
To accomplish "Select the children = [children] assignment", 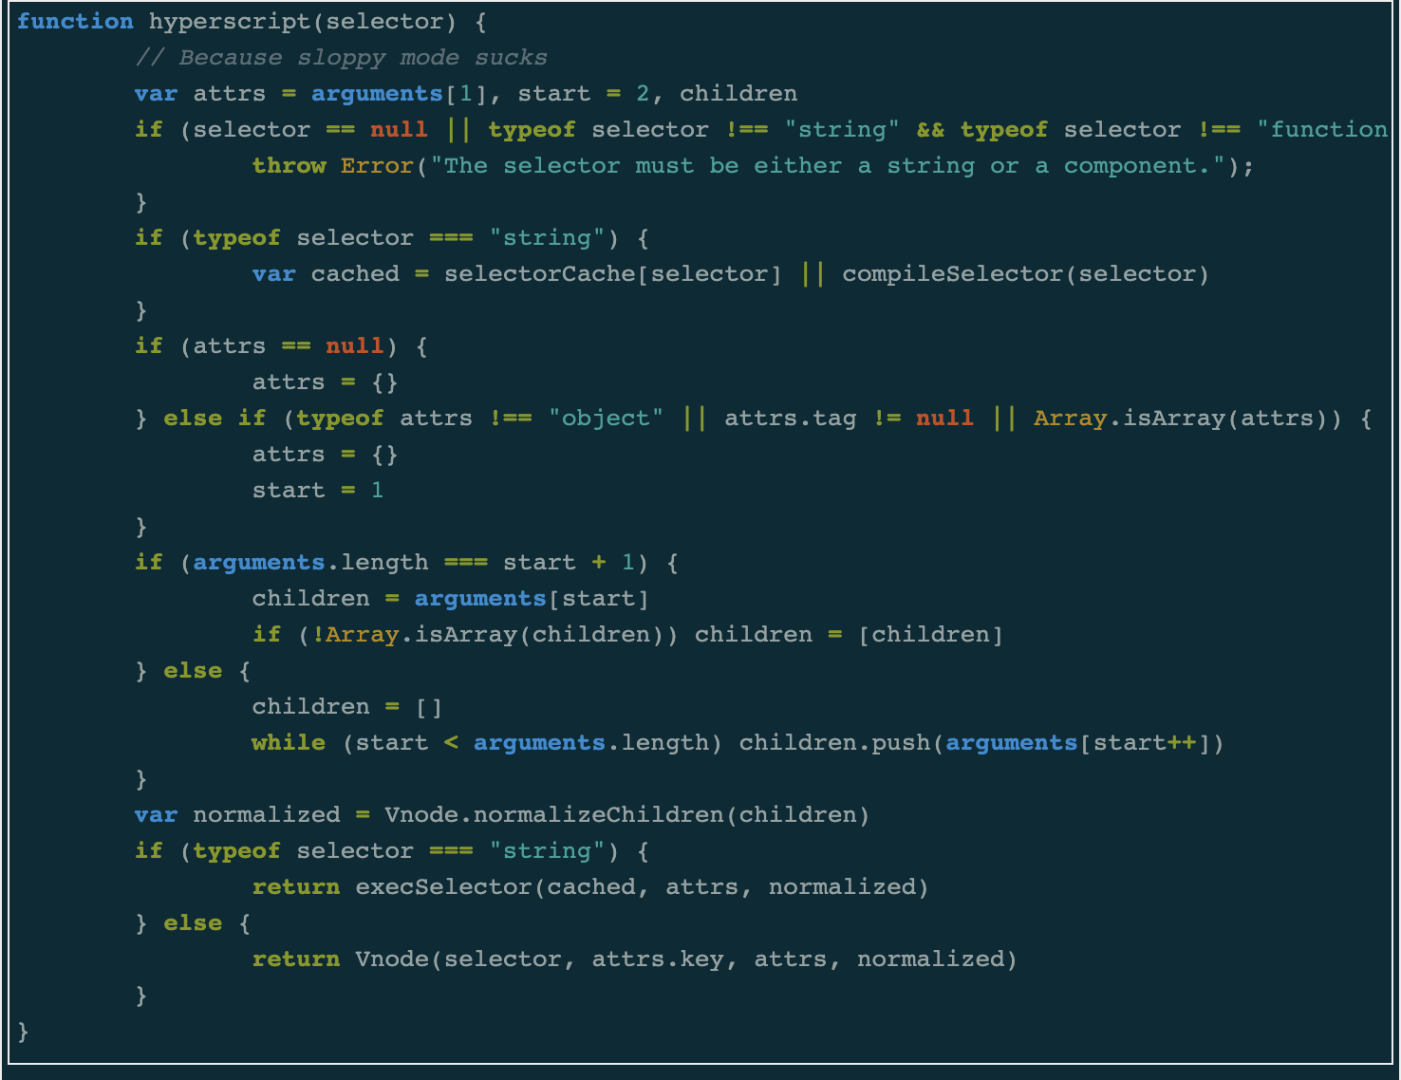I will click(850, 634).
